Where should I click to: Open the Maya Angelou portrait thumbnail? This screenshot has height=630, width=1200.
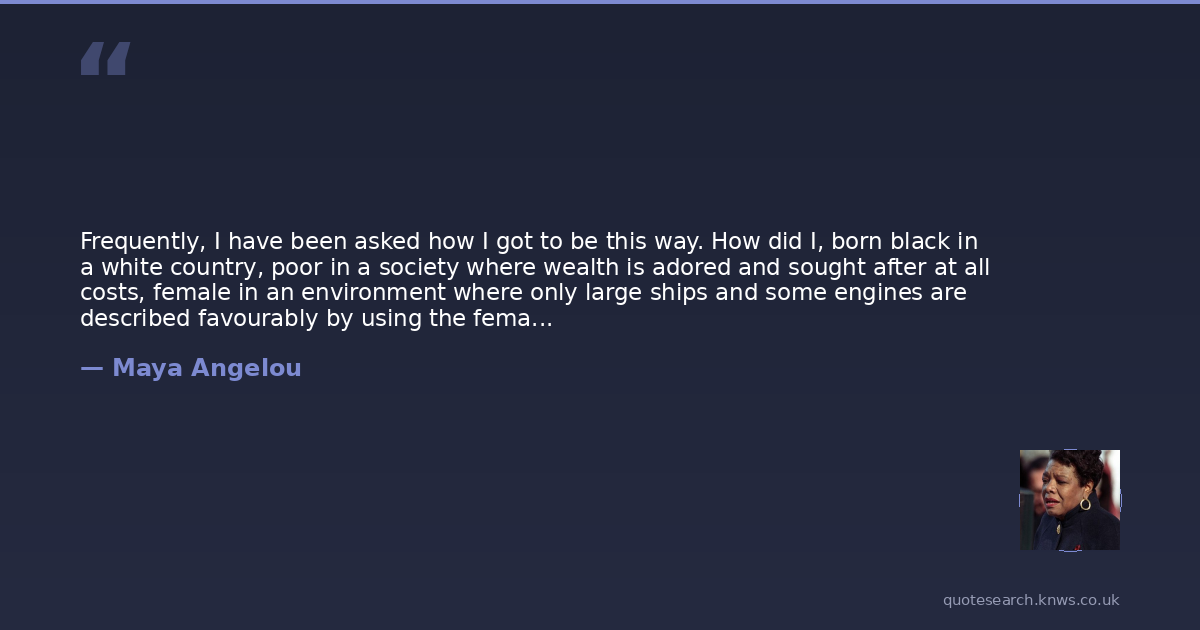(x=1069, y=499)
